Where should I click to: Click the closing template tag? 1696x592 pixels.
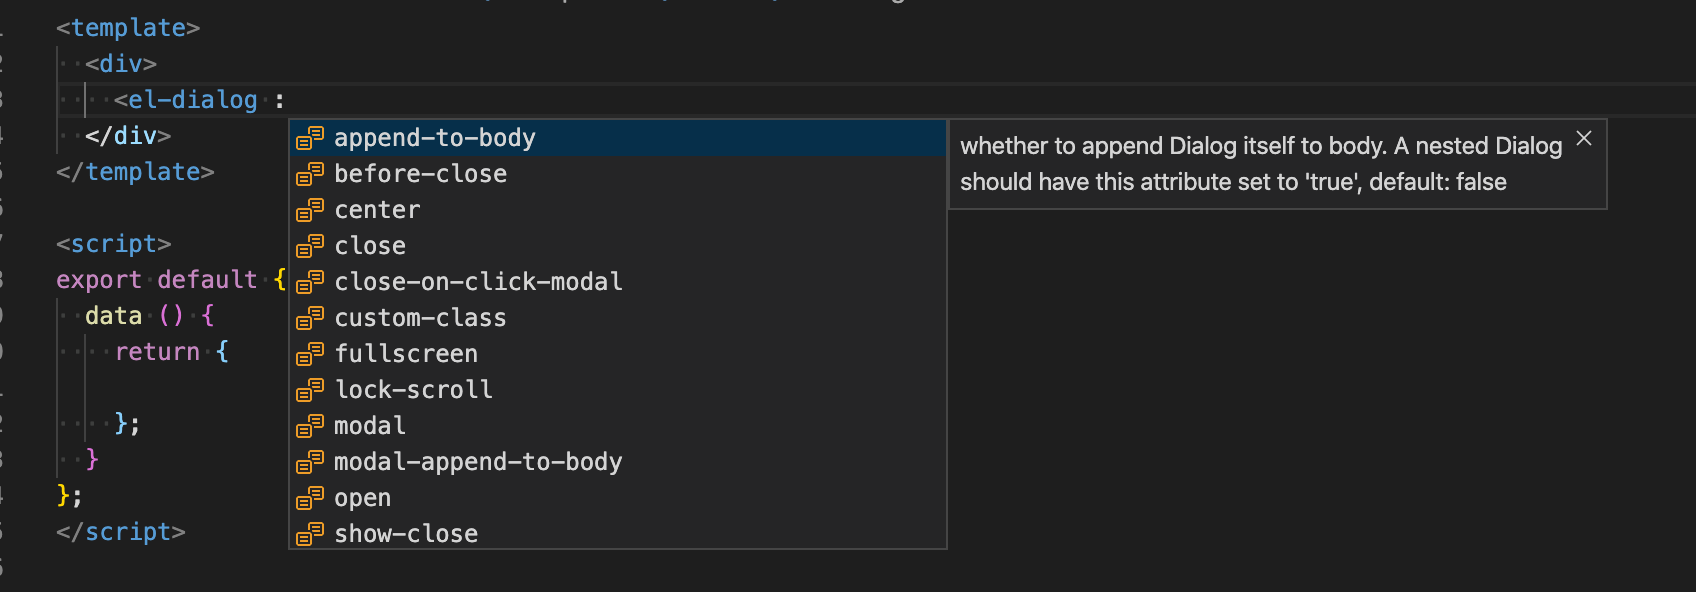pos(135,172)
